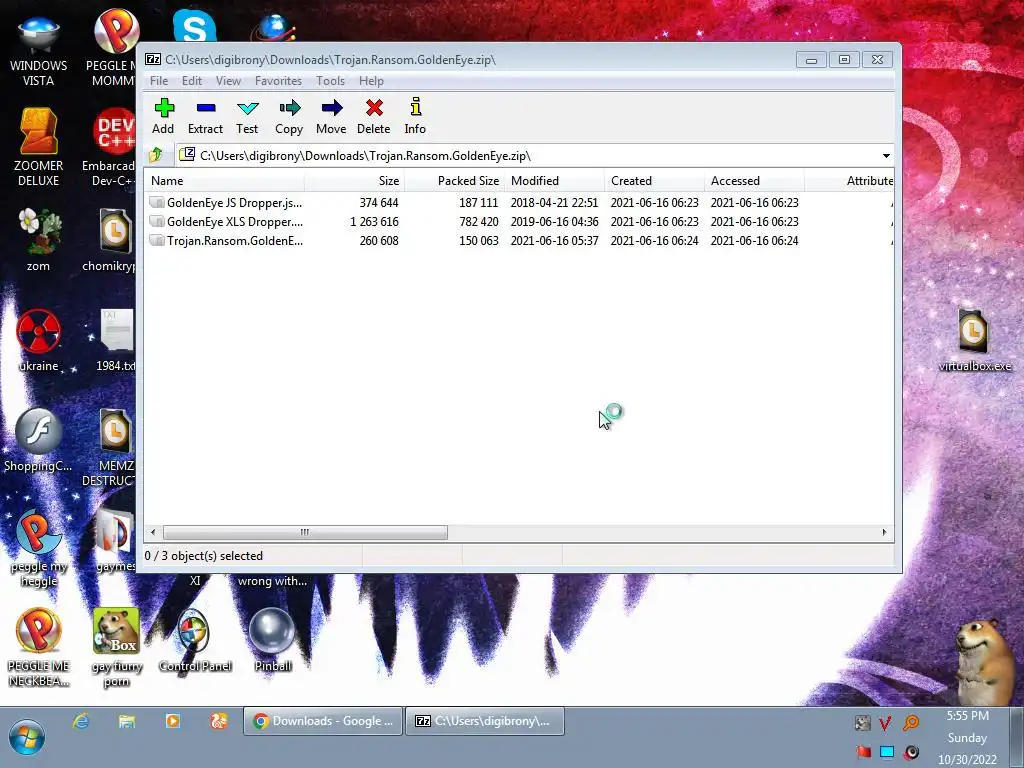Click the 782 420 packed size value
The height and width of the screenshot is (768, 1024).
pyautogui.click(x=479, y=221)
